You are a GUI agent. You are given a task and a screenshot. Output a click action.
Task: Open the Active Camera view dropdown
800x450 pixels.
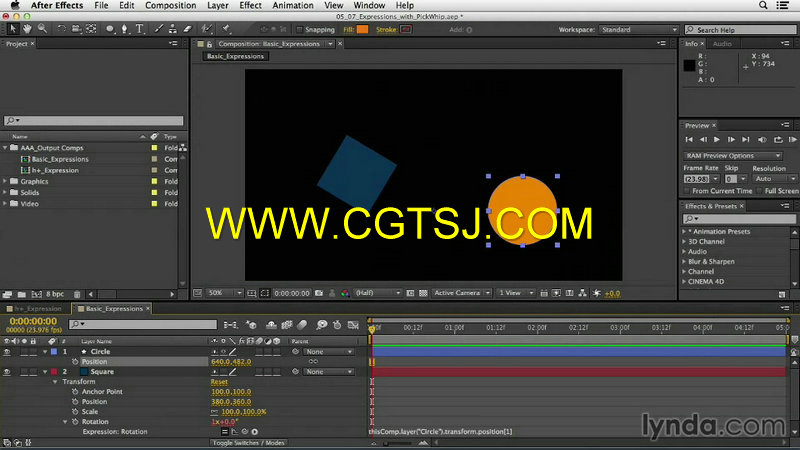click(x=461, y=293)
